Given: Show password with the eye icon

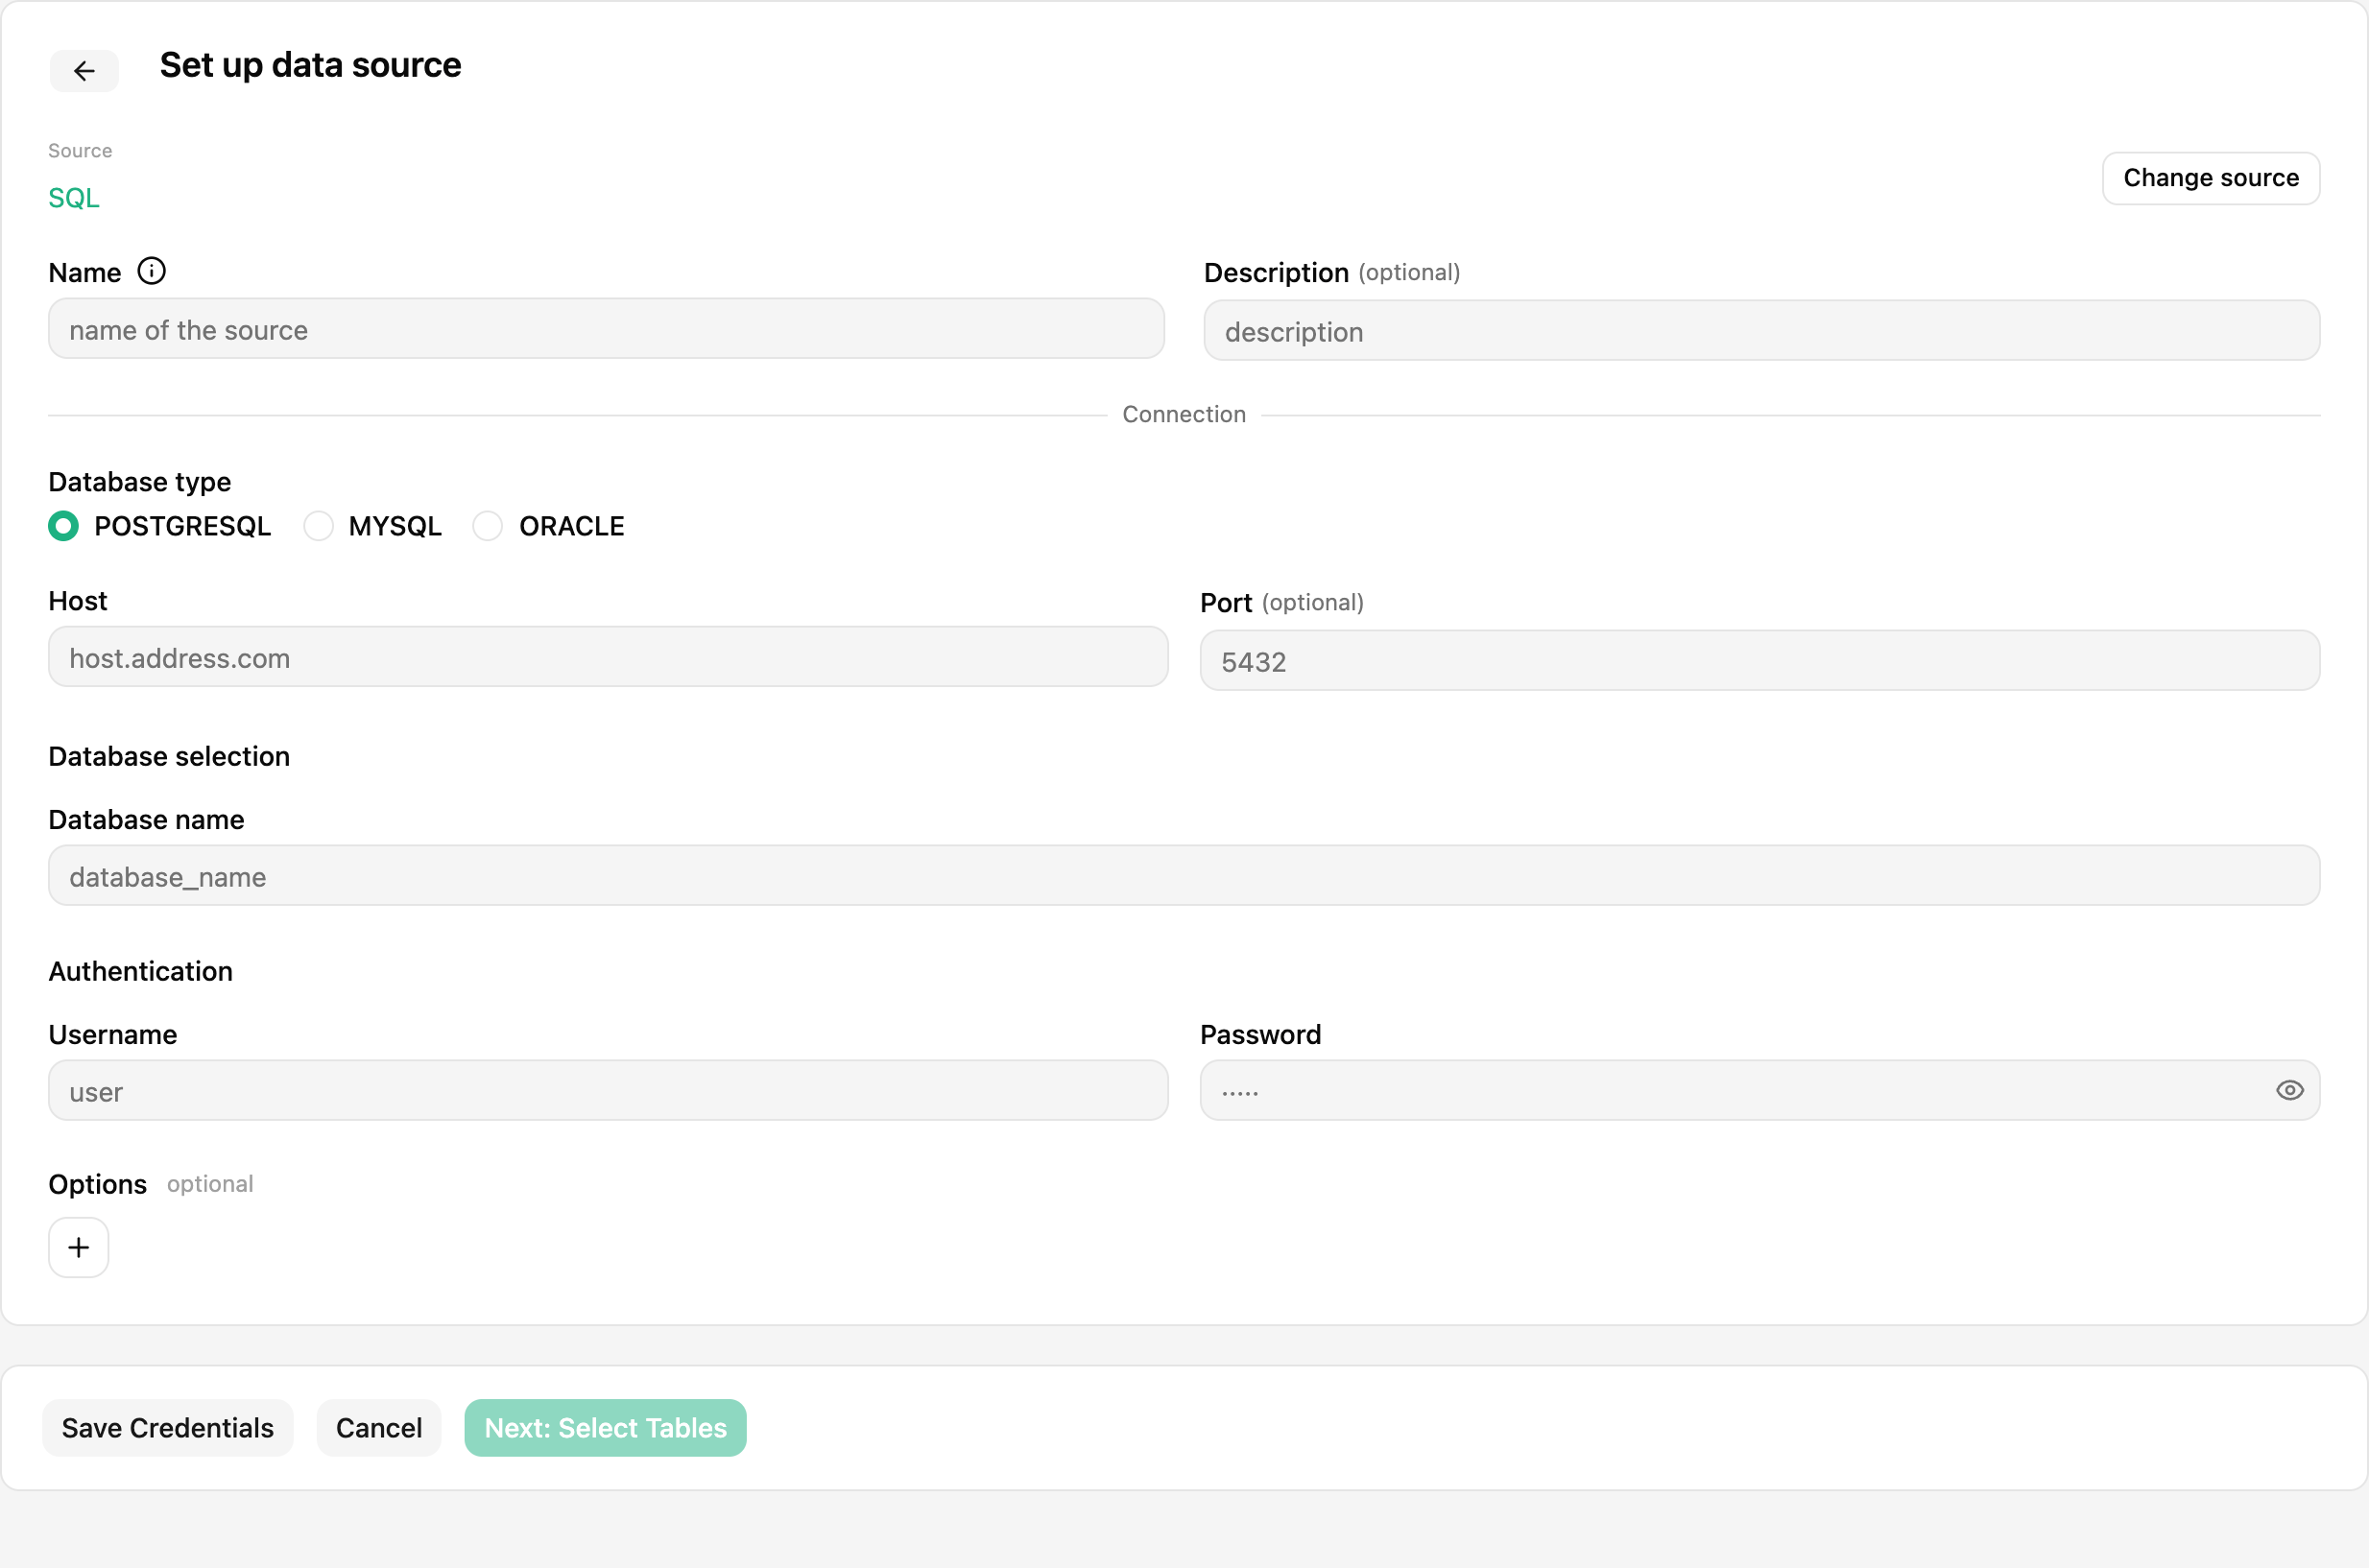Looking at the screenshot, I should 2289,1090.
